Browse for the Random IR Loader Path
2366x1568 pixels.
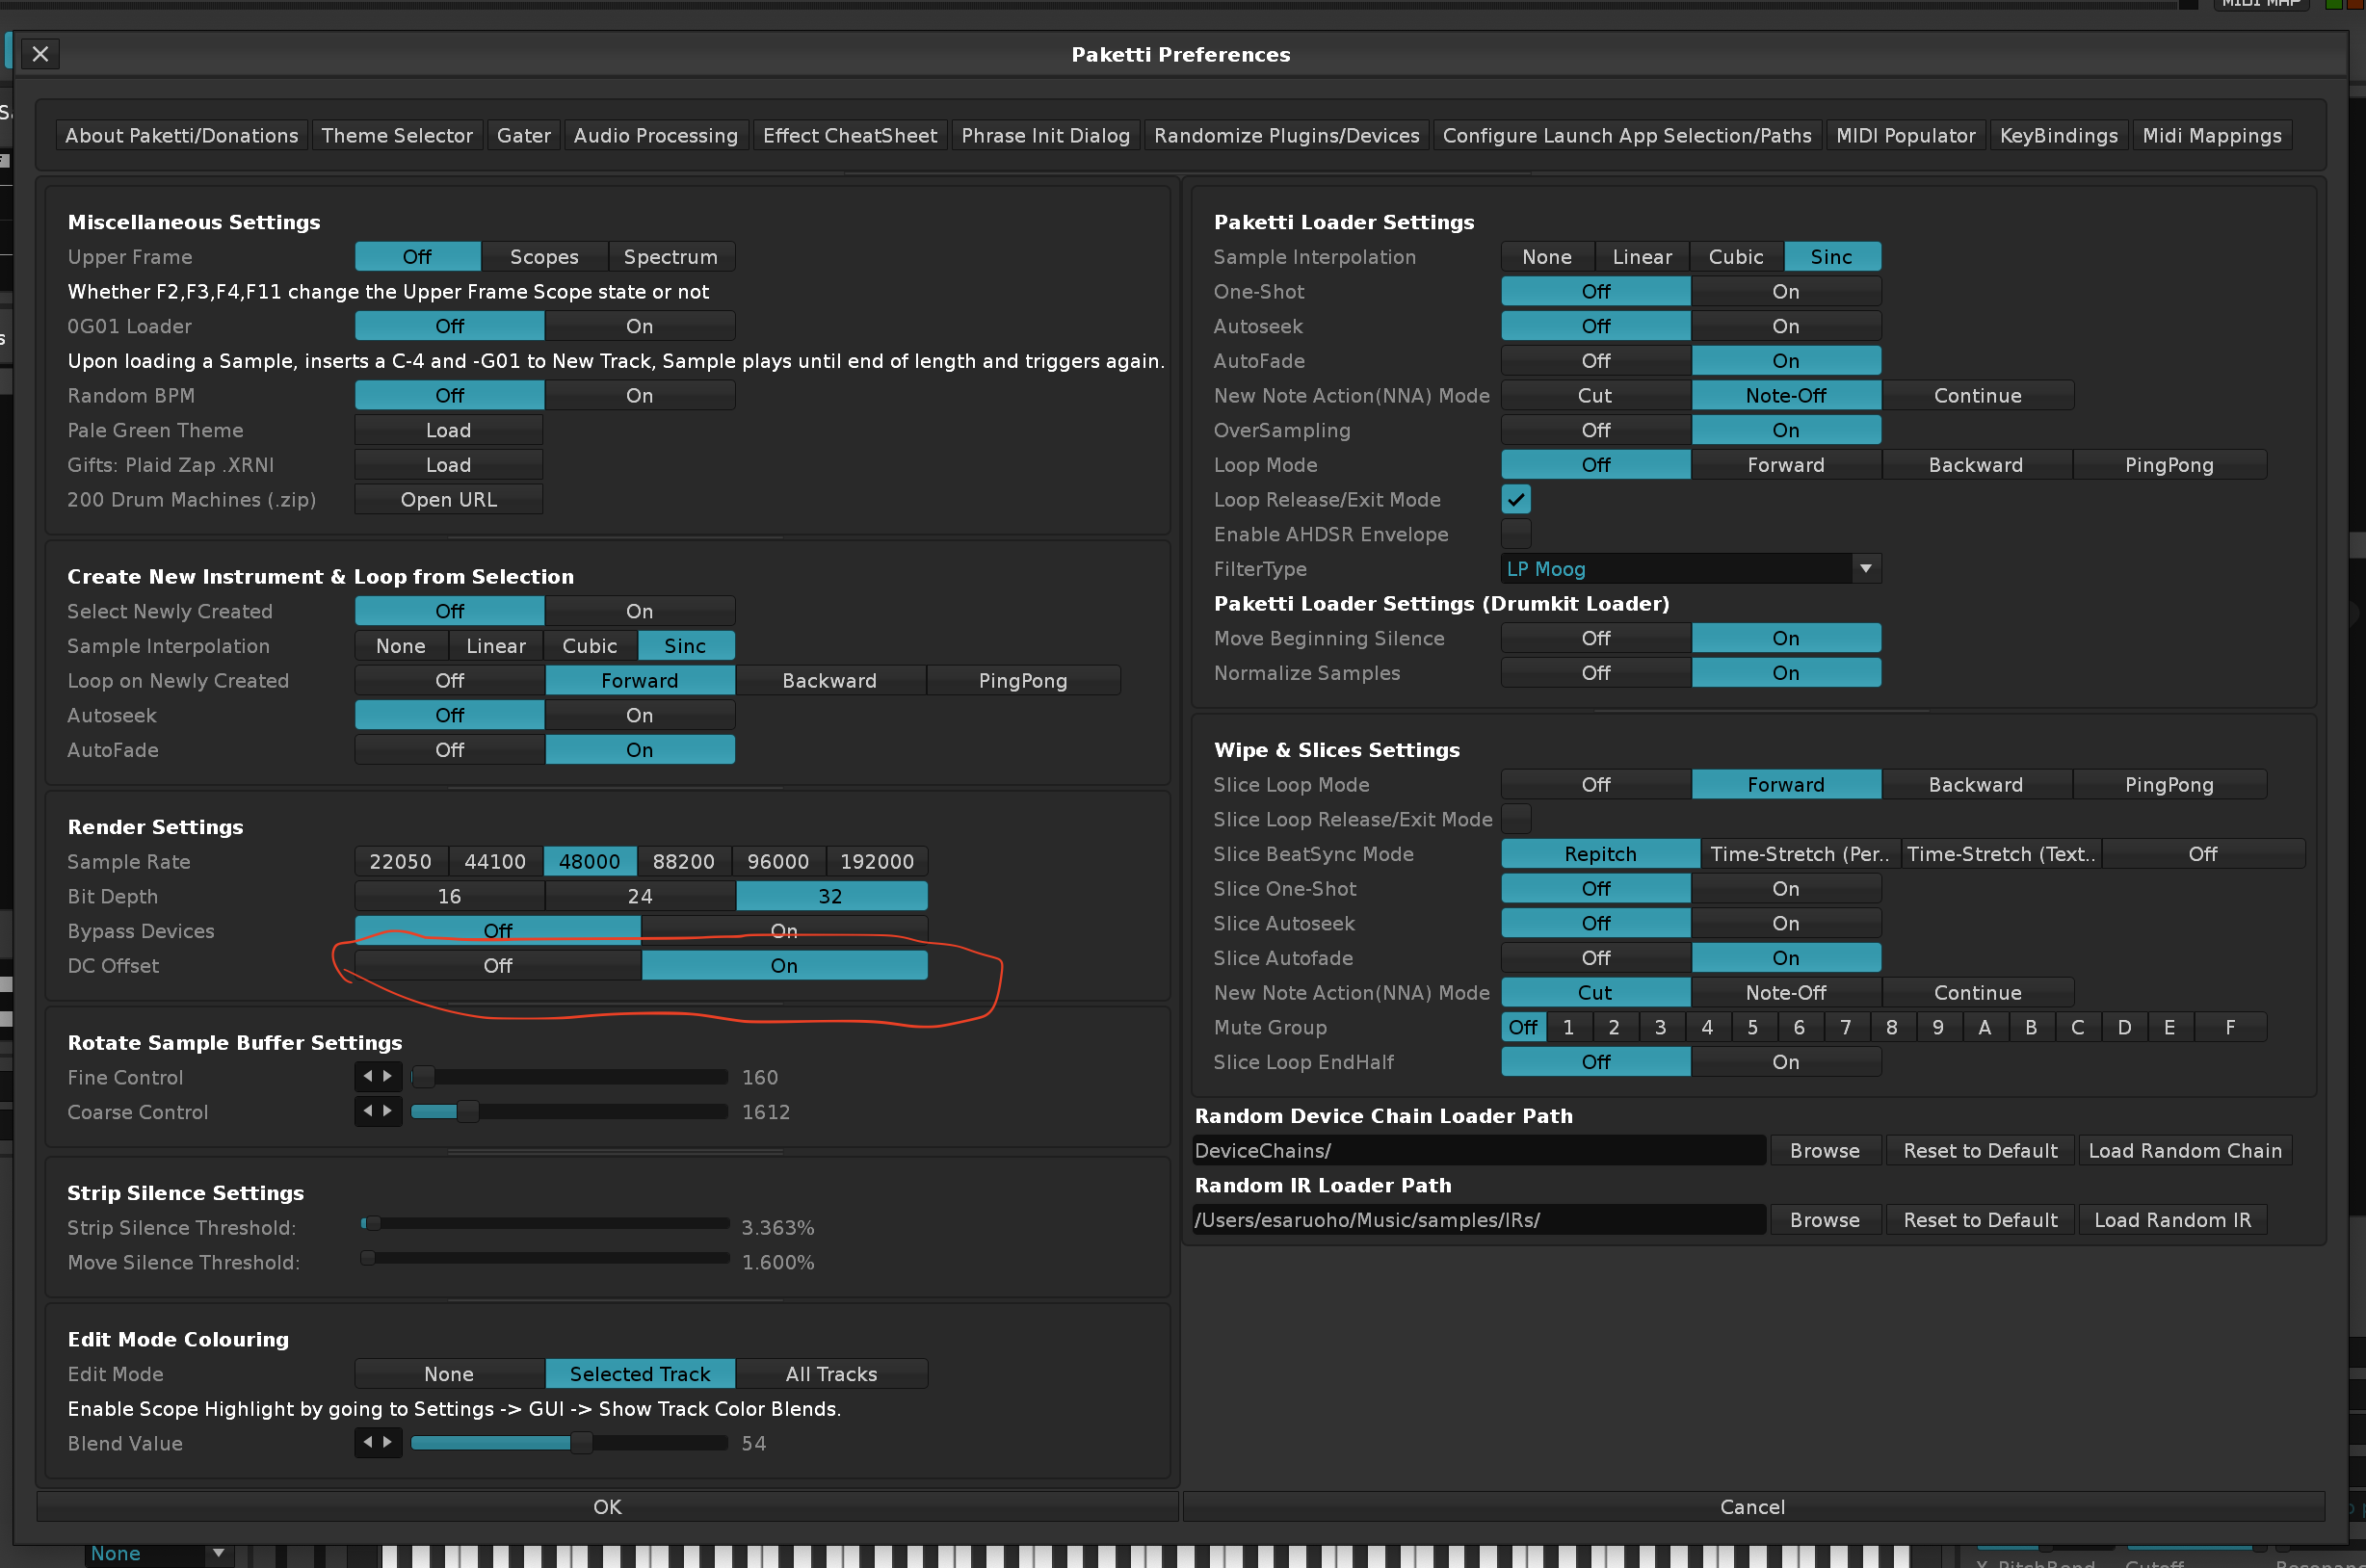coord(1823,1220)
